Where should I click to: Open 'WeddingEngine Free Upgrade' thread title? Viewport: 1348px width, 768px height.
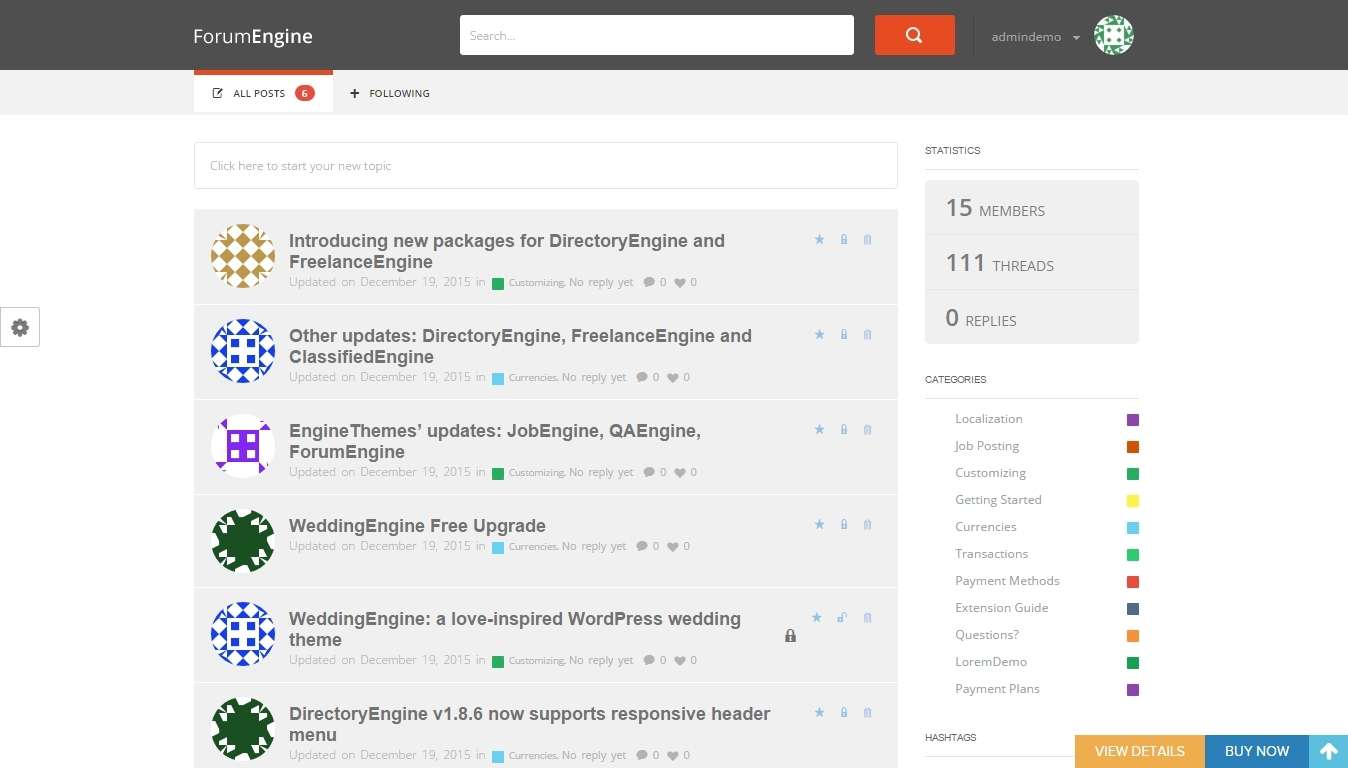[417, 526]
